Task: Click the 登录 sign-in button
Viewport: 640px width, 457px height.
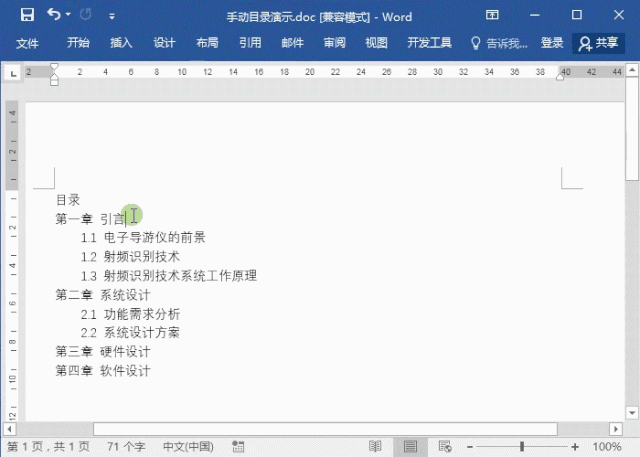Action: point(552,43)
